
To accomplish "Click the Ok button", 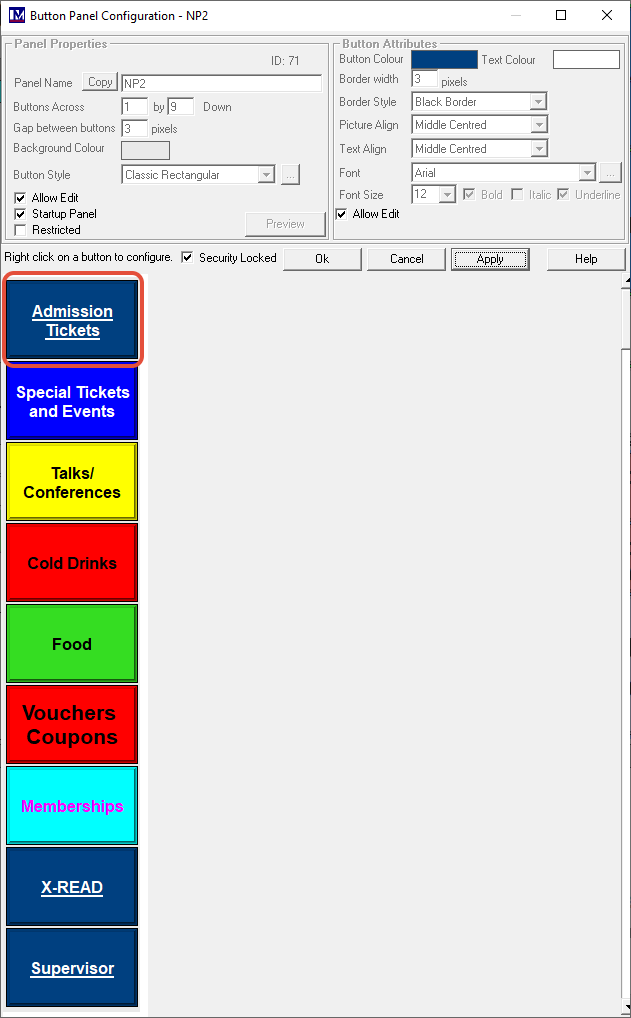I will [x=322, y=259].
